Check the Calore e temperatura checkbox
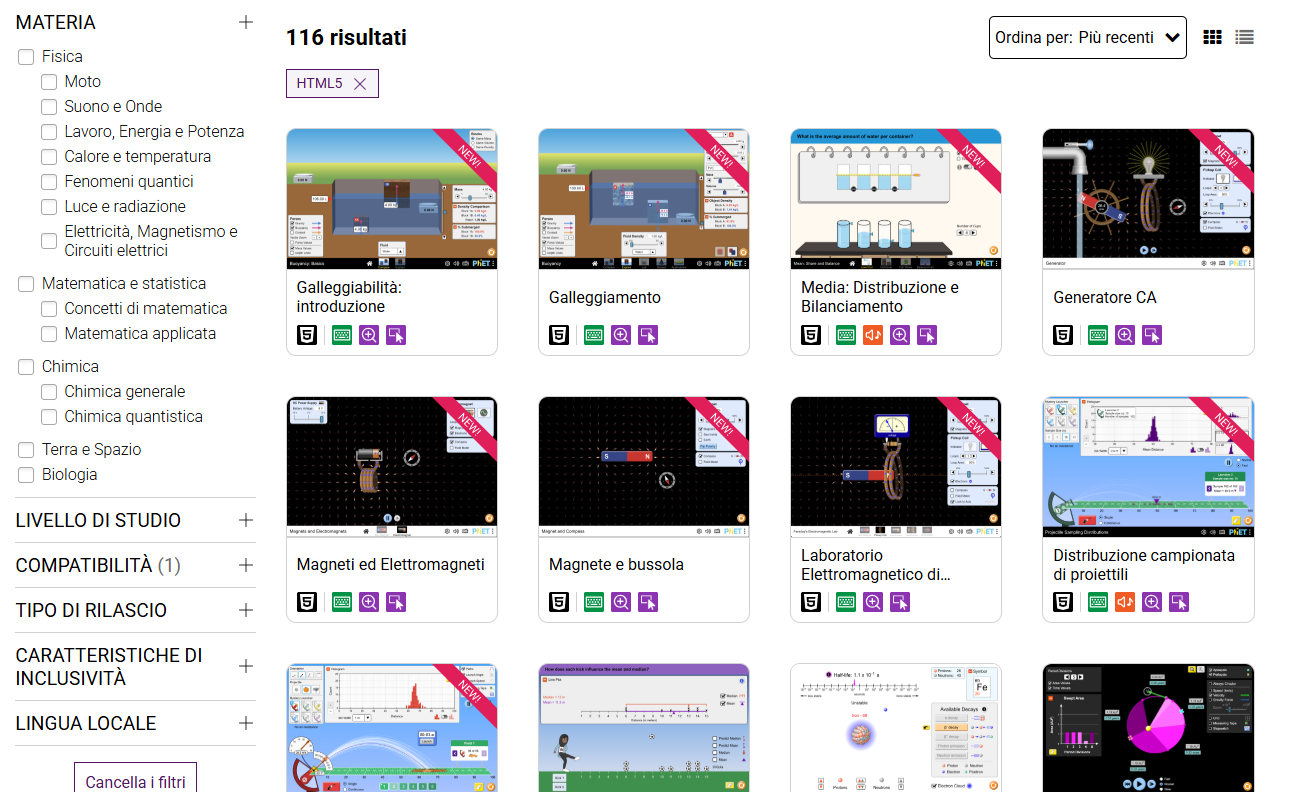The width and height of the screenshot is (1300, 792). [49, 157]
